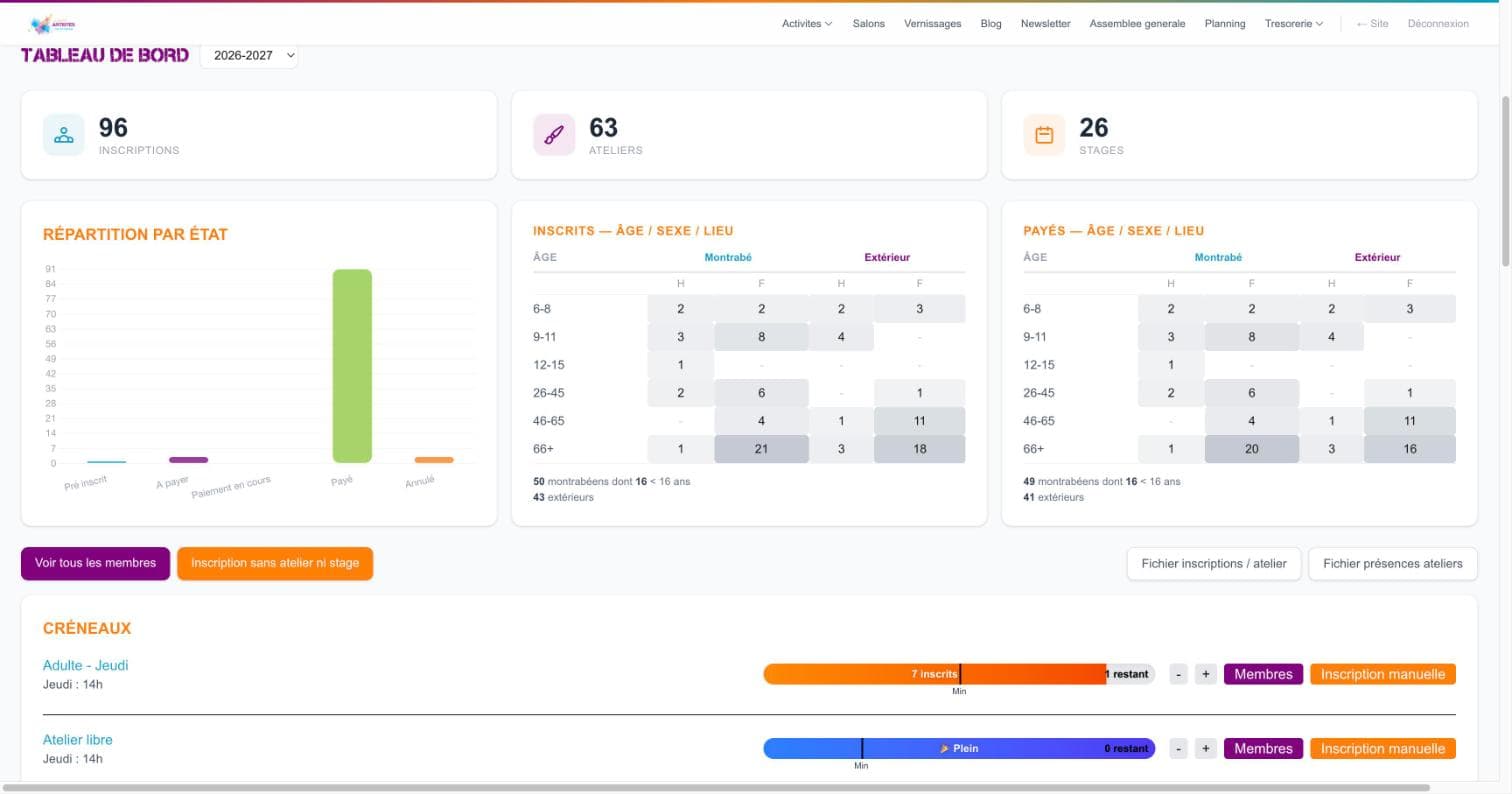1512x794 pixels.
Task: Open the 2026-2027 season selector
Action: click(x=249, y=56)
